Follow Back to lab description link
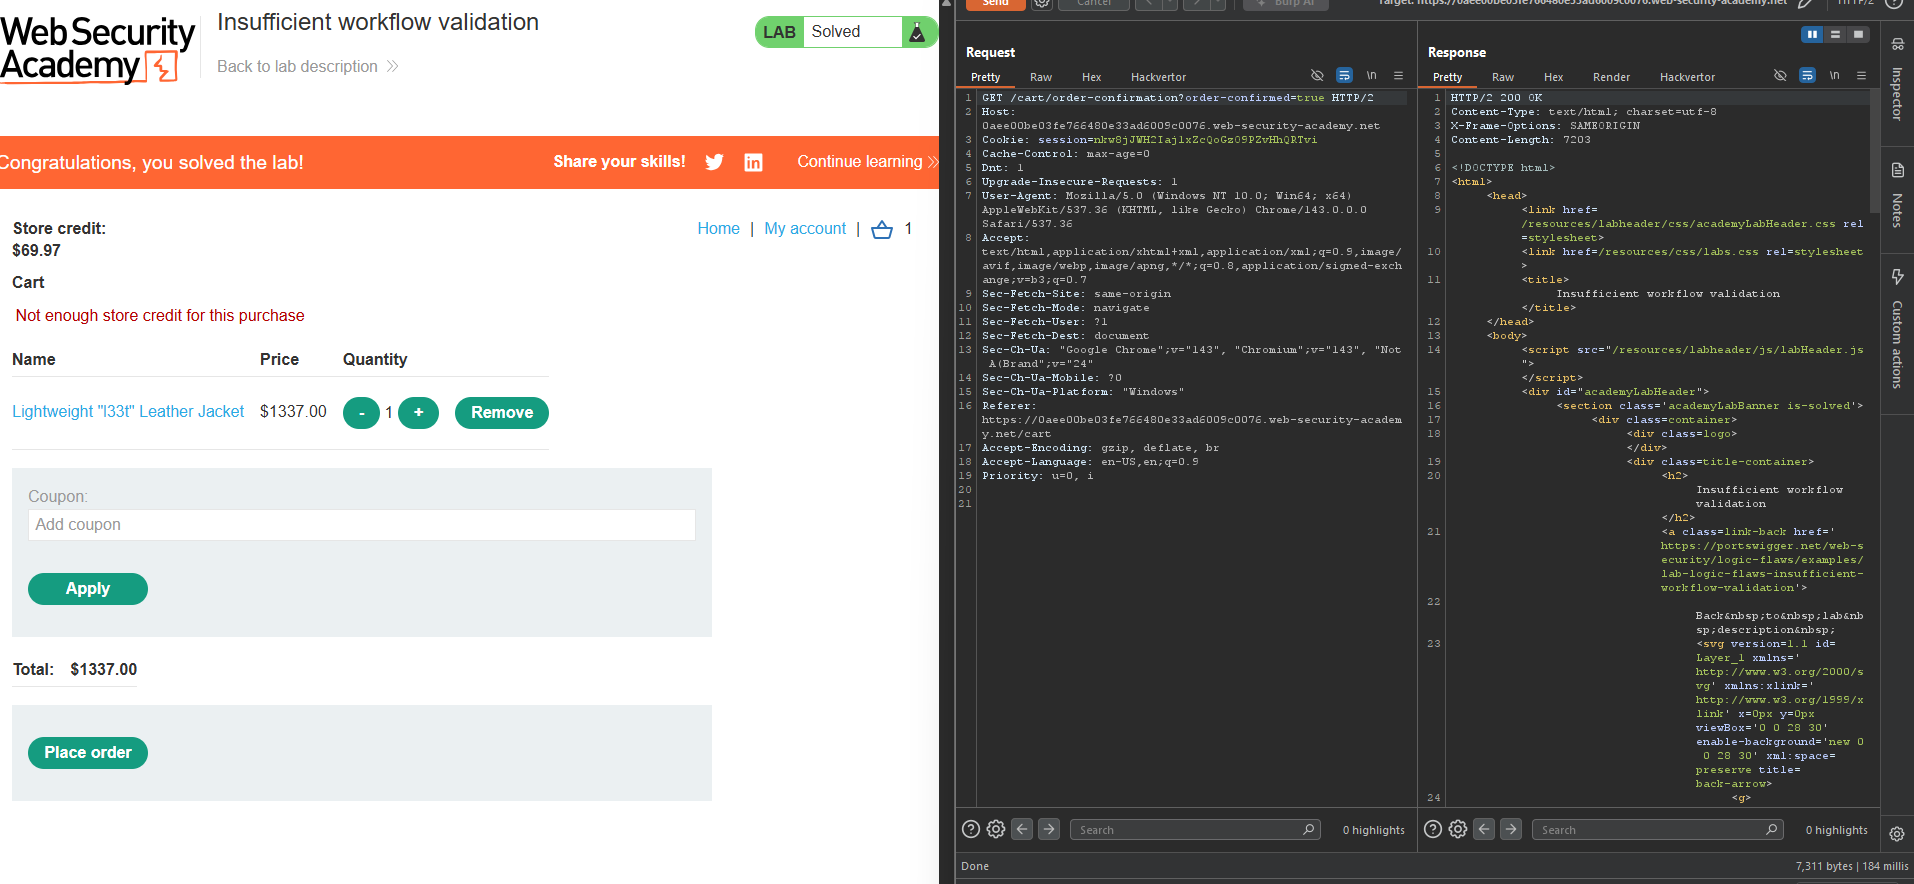Screen dimensions: 1914x884 click(x=307, y=67)
